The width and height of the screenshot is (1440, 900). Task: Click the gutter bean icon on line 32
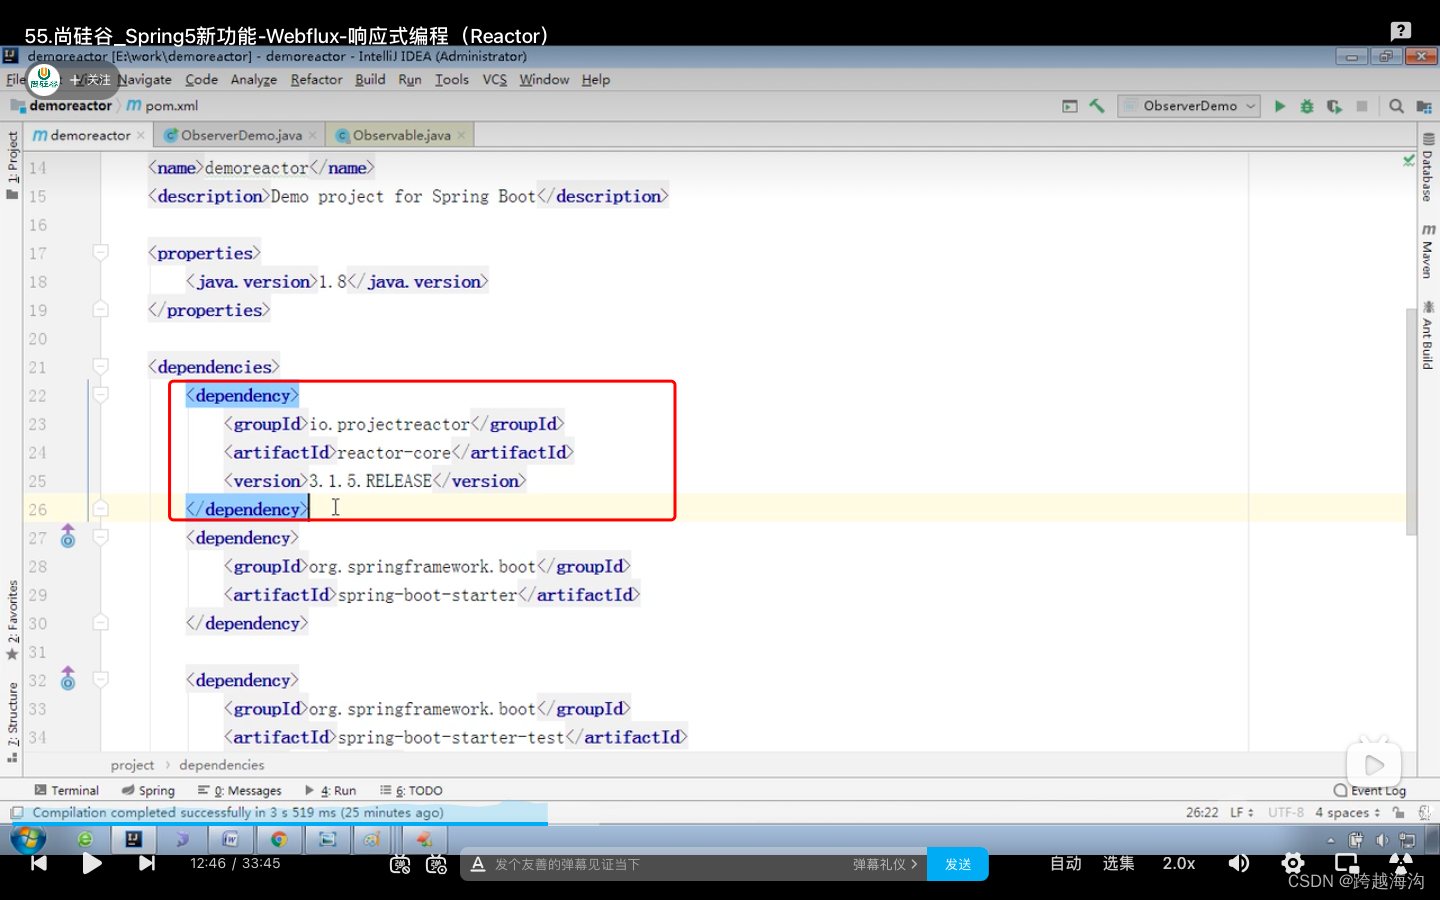68,680
